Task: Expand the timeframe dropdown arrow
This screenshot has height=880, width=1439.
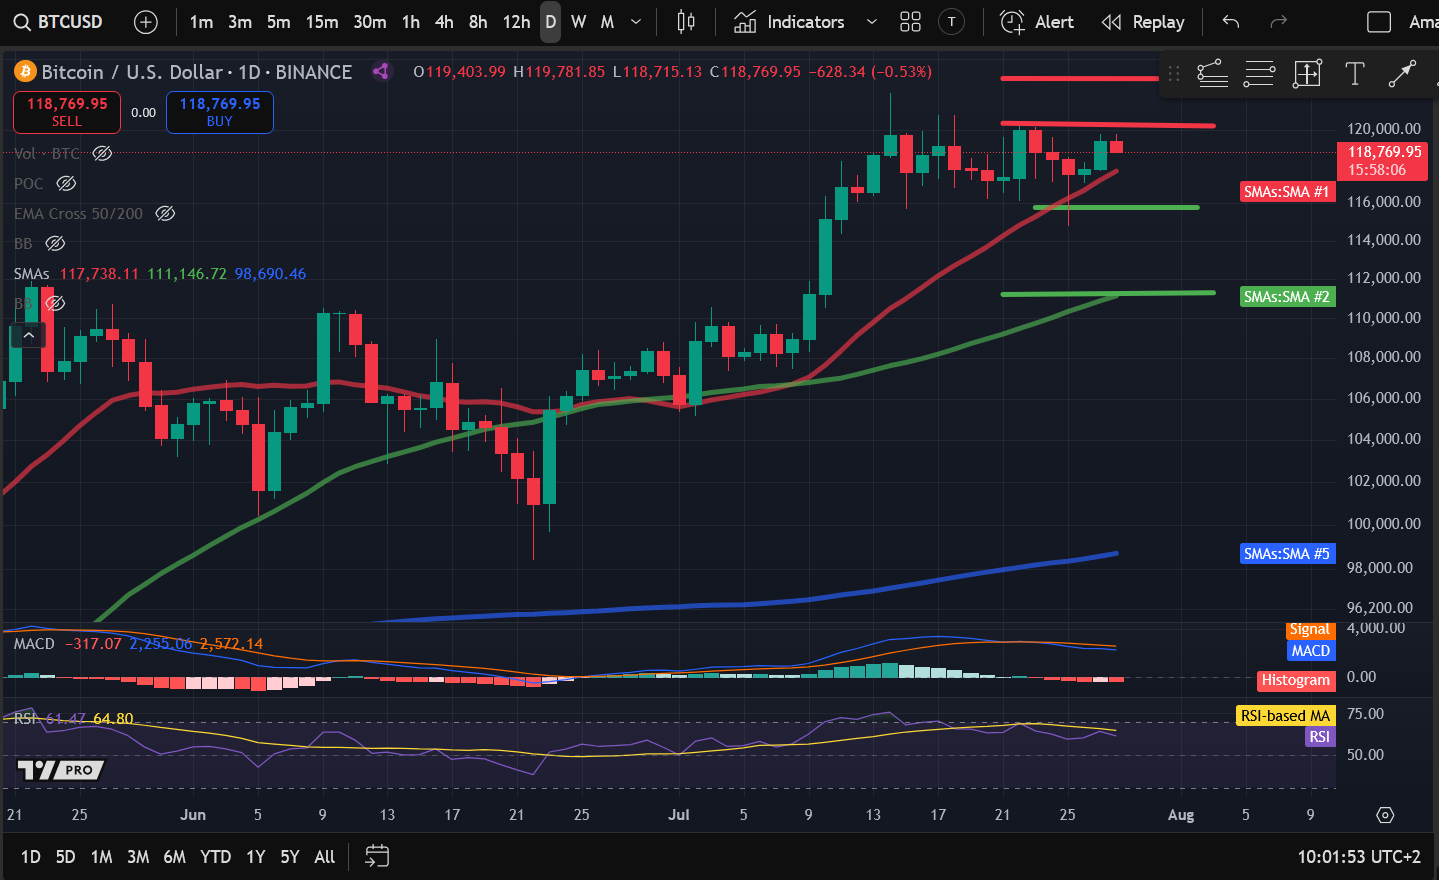Action: (636, 22)
